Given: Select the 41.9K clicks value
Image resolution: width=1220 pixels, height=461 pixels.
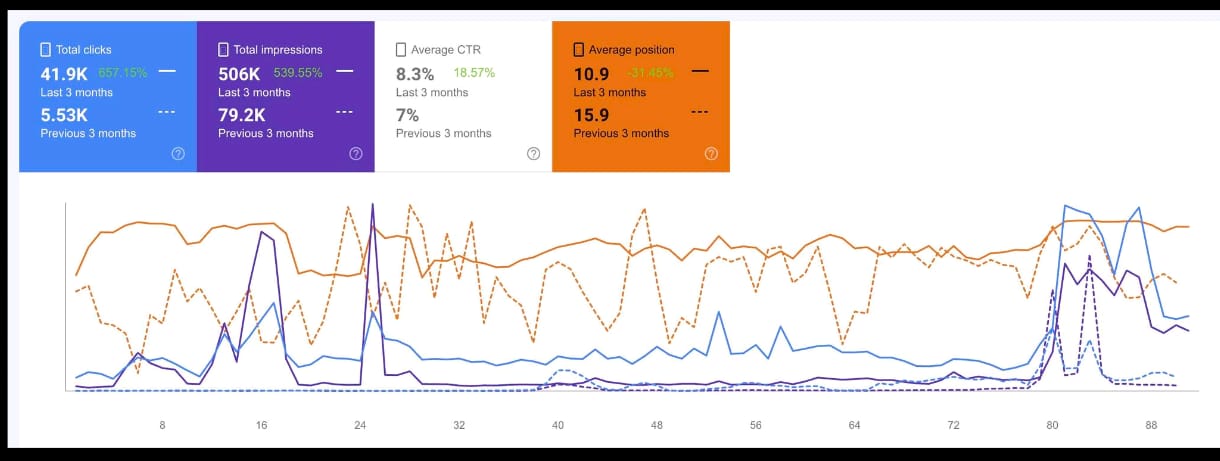Looking at the screenshot, I should pyautogui.click(x=65, y=73).
